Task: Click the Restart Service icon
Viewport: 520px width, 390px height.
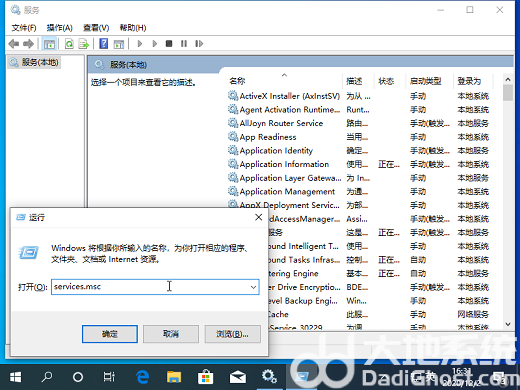Action: (x=199, y=44)
